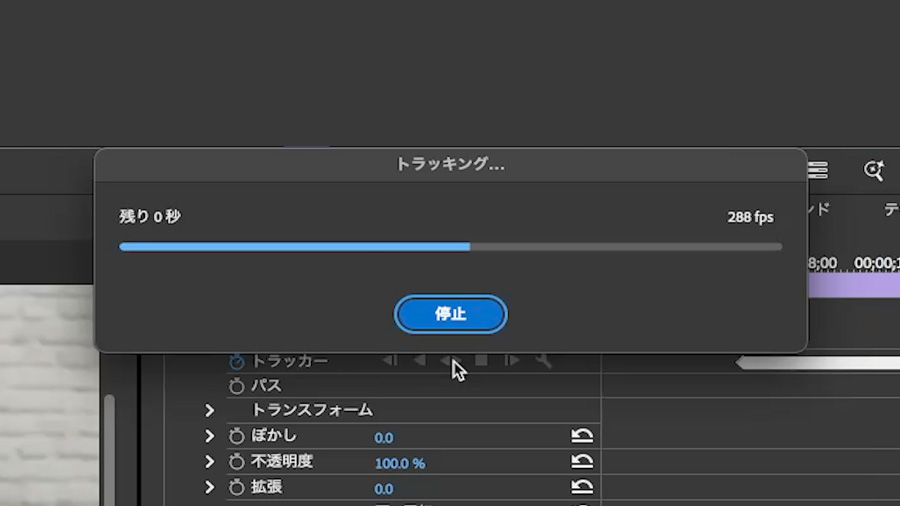Click the 残り 0 秒 remaining time text

click(150, 216)
